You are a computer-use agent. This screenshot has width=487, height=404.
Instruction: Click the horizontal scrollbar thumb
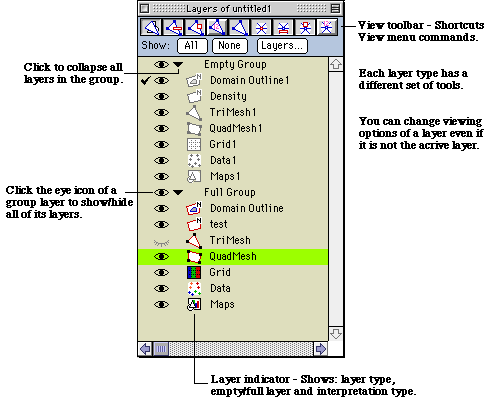pos(161,349)
